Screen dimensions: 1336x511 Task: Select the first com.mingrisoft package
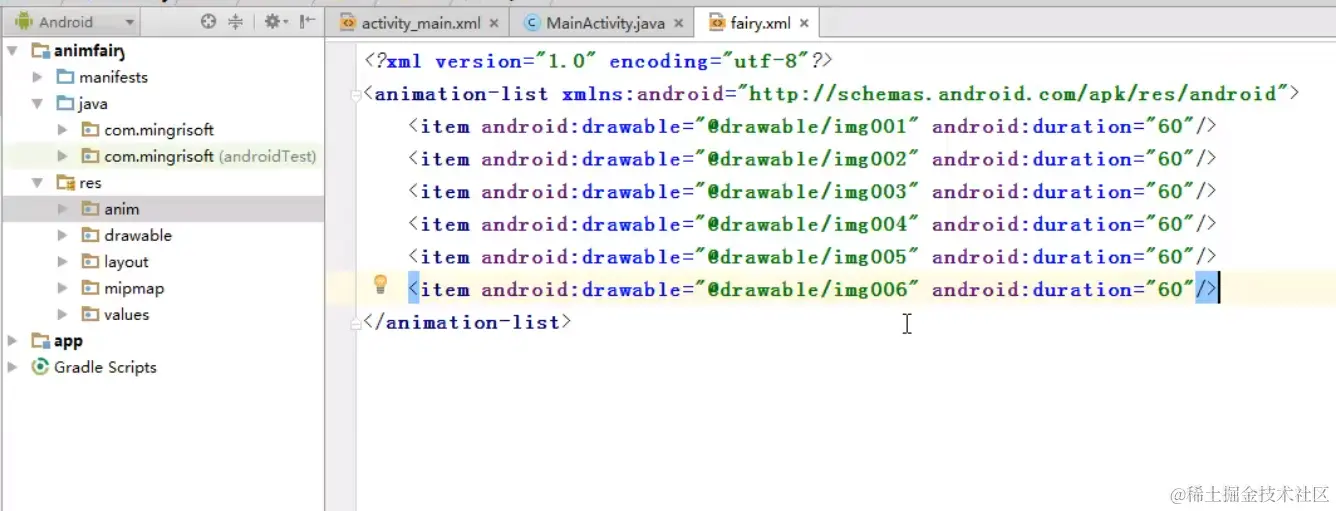(159, 130)
